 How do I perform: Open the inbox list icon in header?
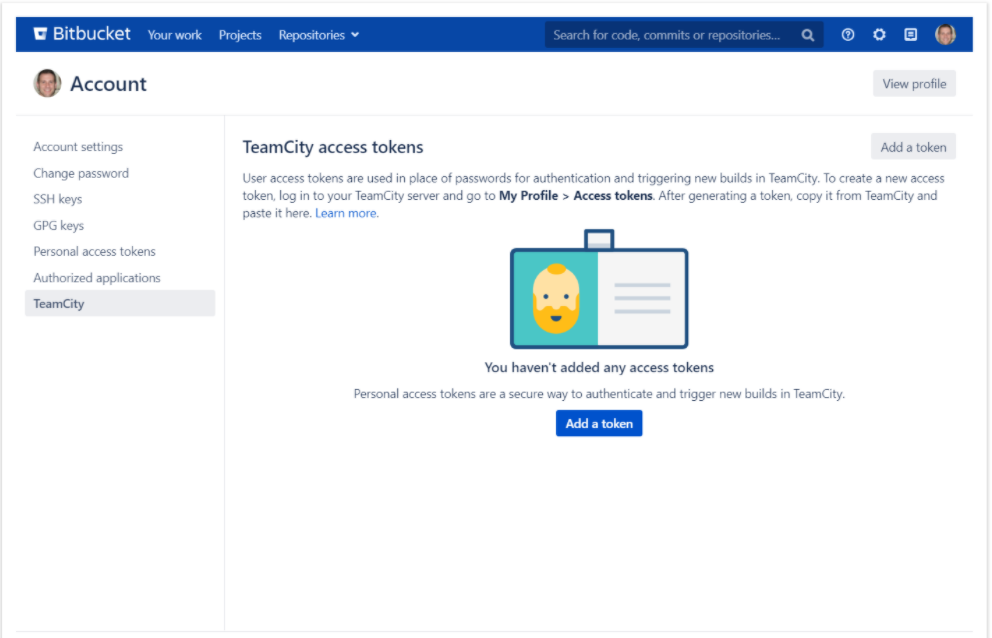pos(910,35)
